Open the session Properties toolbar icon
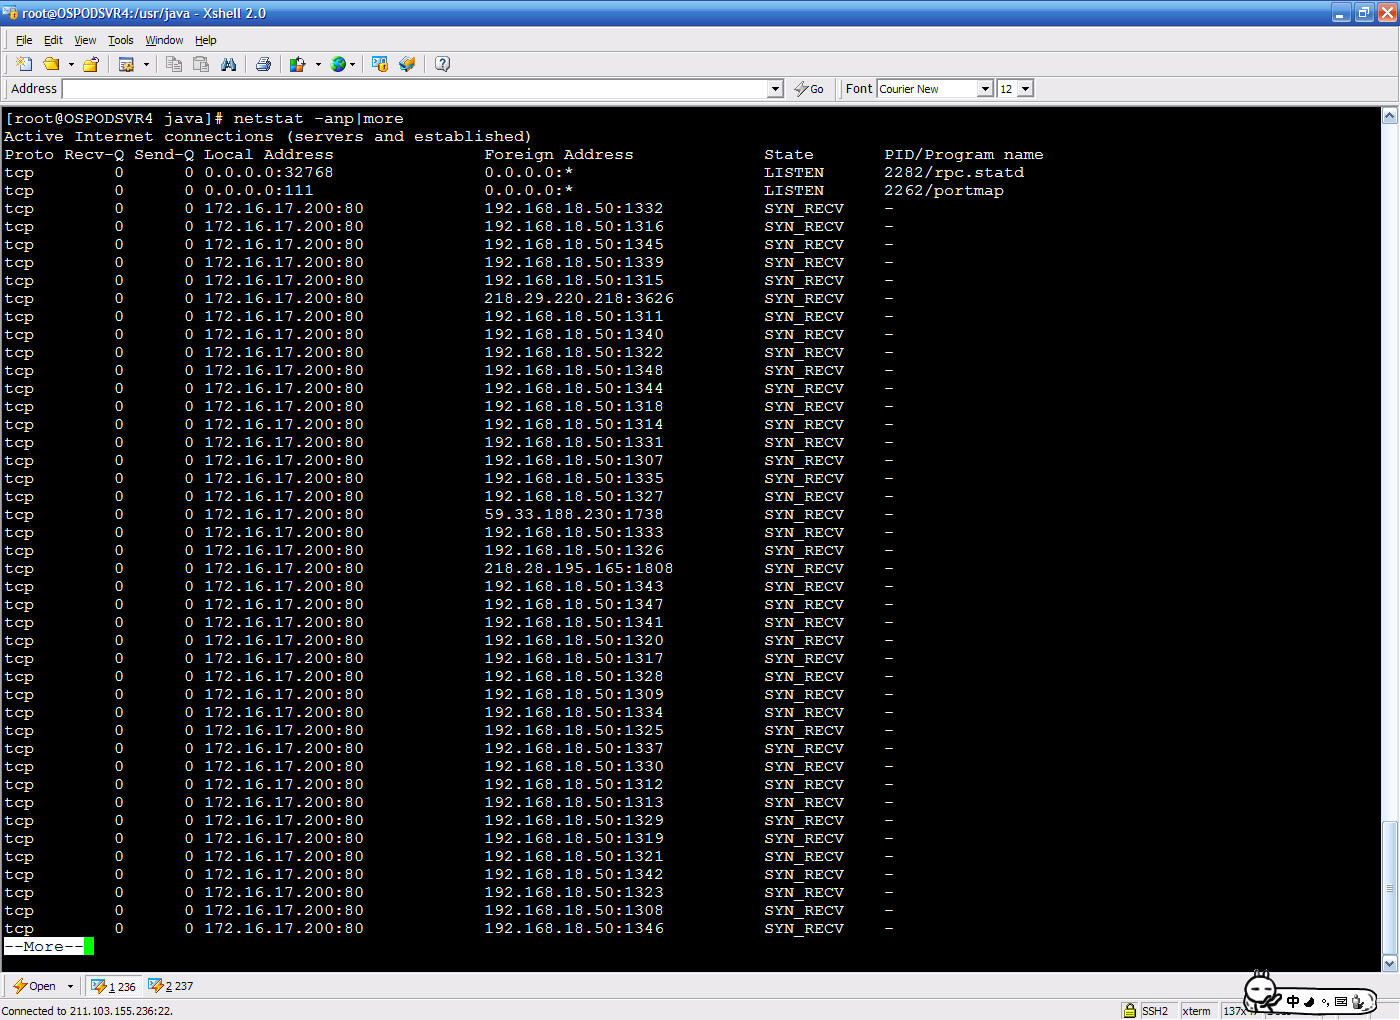This screenshot has height=1020, width=1400. [127, 64]
